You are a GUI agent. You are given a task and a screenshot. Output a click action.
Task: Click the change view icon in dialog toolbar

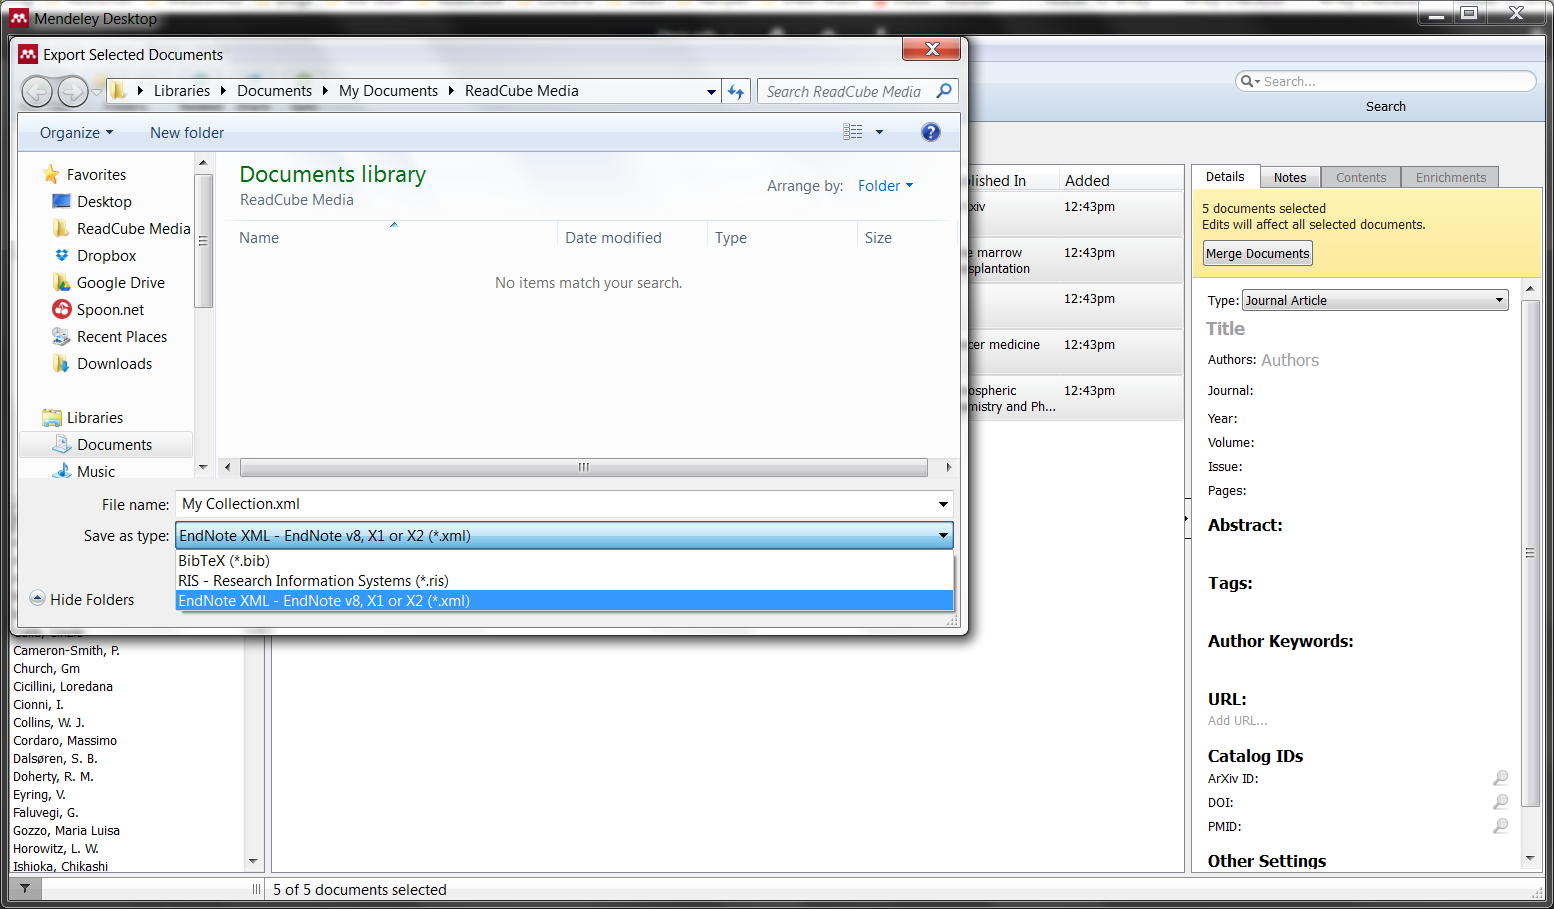[x=852, y=132]
